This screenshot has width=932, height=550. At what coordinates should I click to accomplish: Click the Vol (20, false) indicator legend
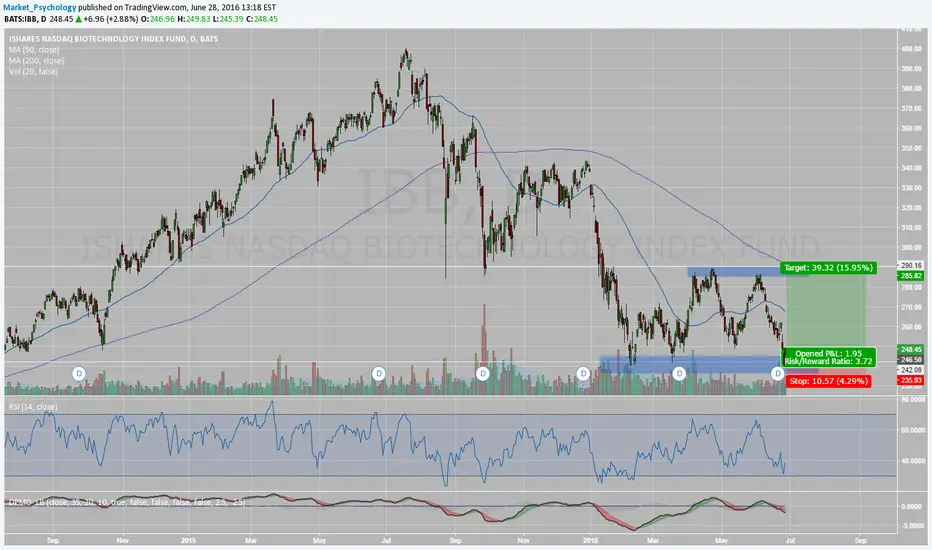tap(33, 71)
